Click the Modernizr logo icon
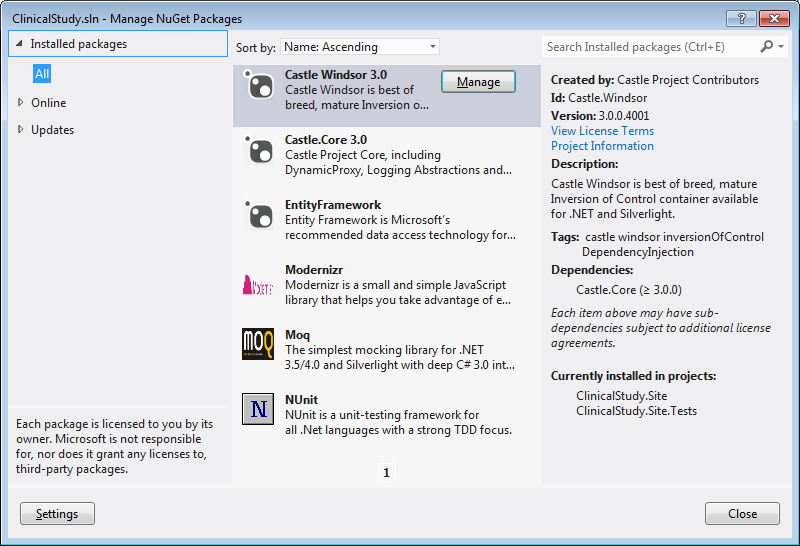This screenshot has height=546, width=800. click(x=258, y=285)
